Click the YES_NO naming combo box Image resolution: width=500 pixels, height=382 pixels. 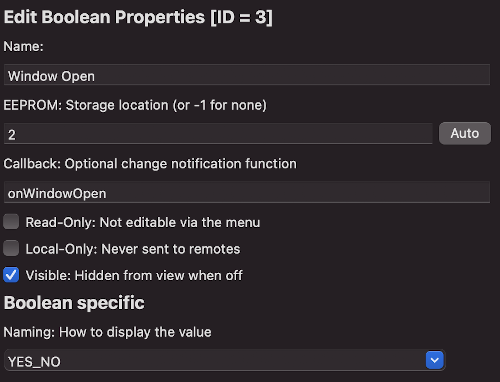(x=225, y=360)
